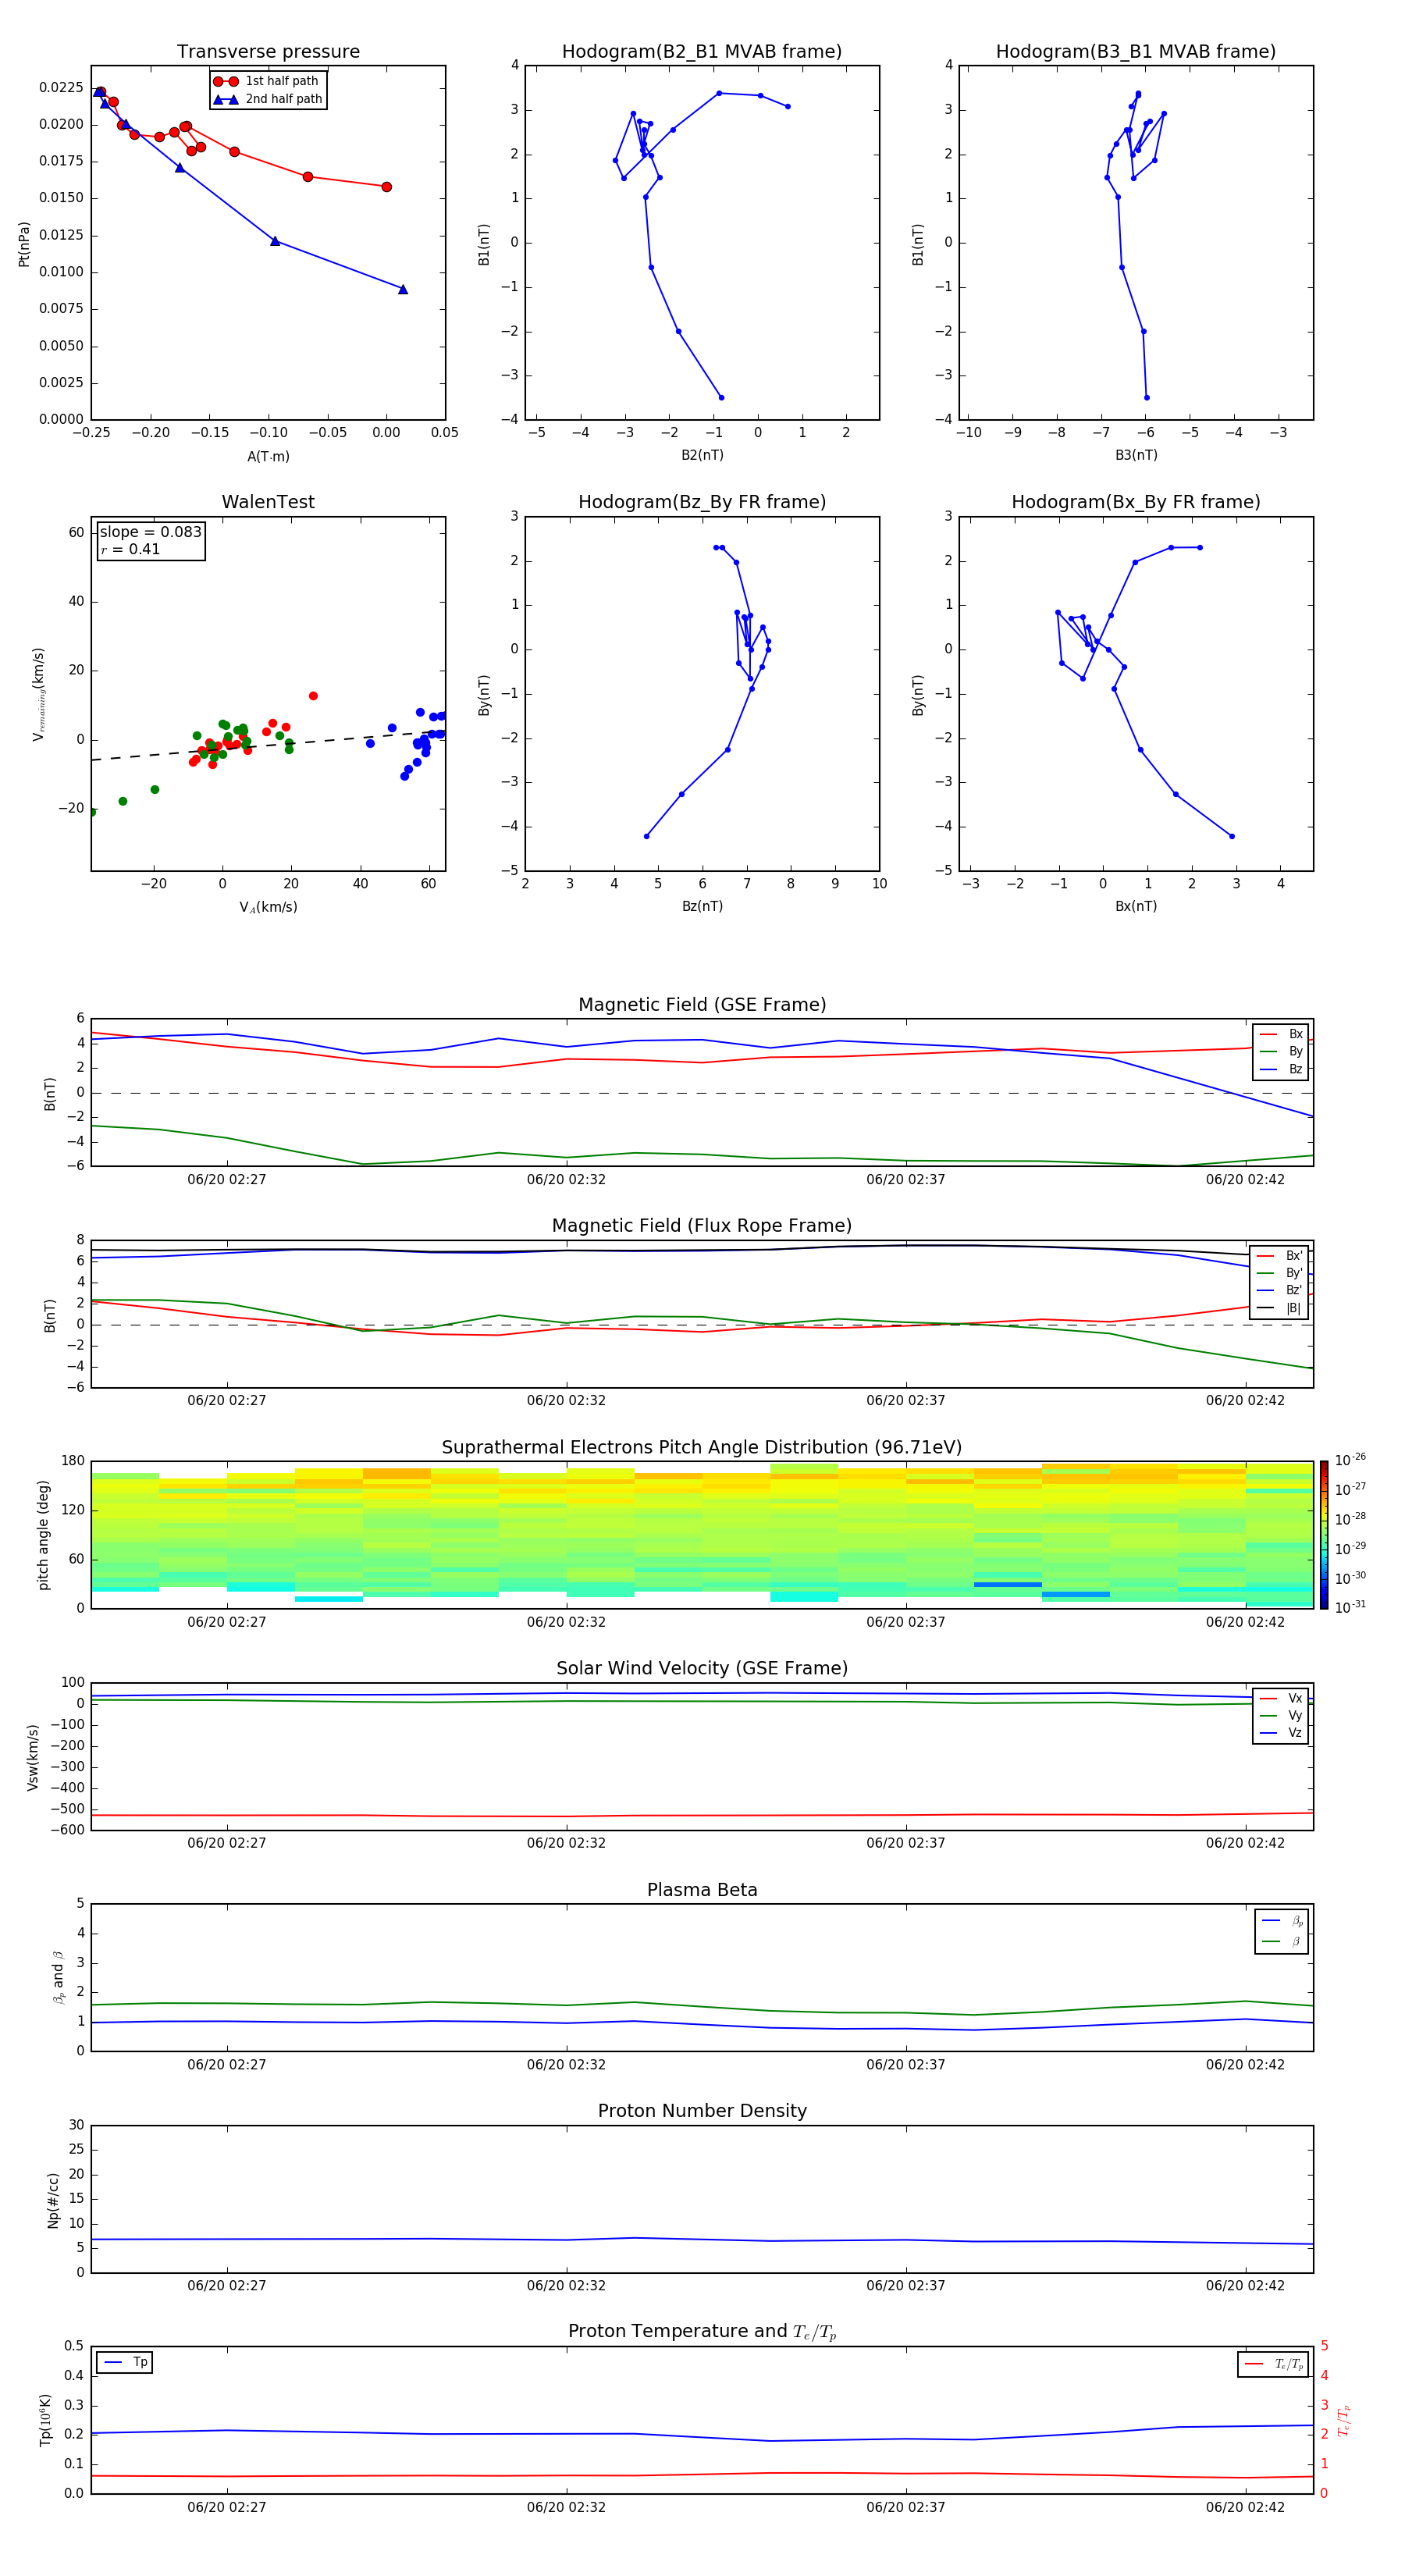The height and width of the screenshot is (2576, 1405).
Task: Click the 'By' legend entry in GSE panel
Action: [1281, 1051]
